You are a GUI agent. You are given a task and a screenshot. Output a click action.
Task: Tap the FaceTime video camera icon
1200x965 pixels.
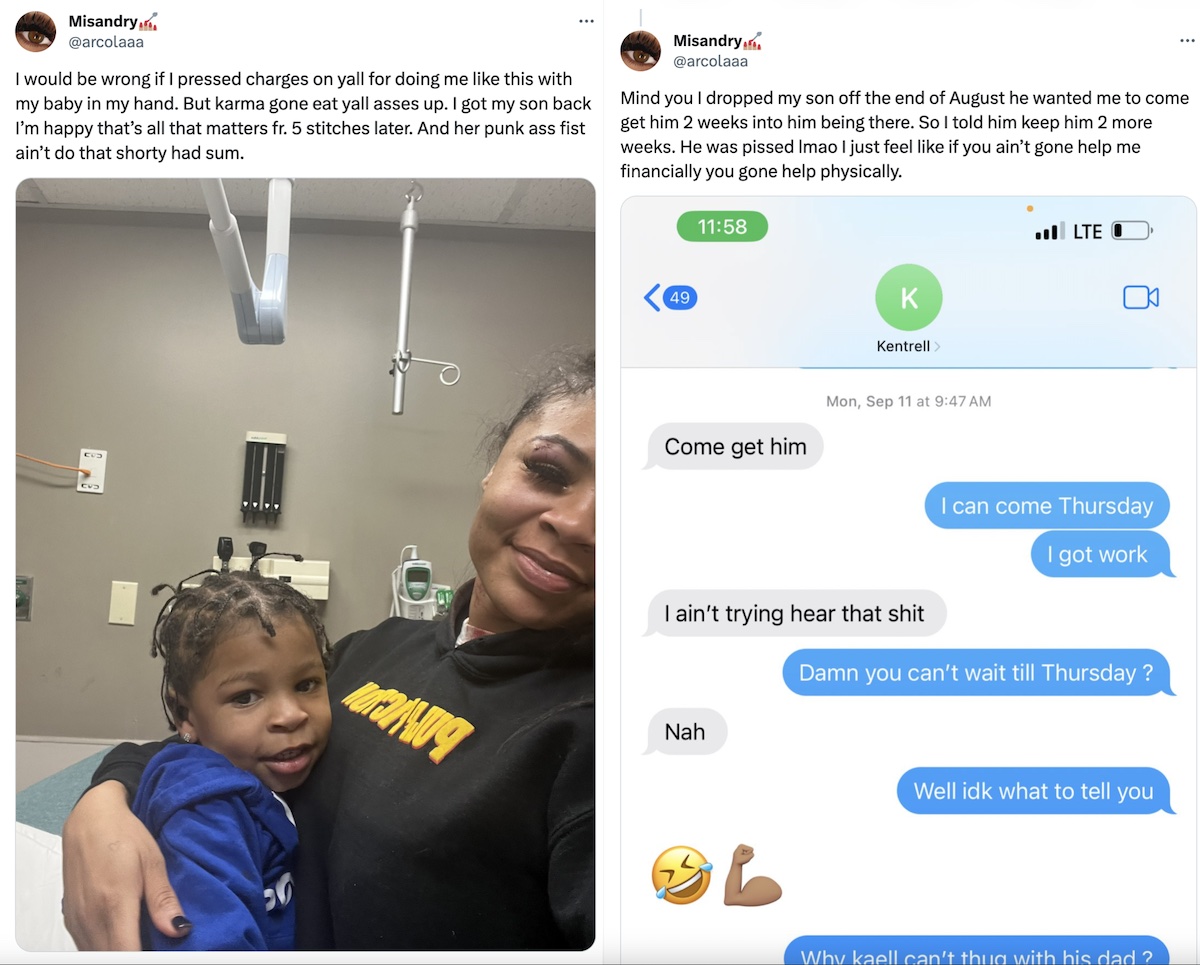click(x=1140, y=297)
